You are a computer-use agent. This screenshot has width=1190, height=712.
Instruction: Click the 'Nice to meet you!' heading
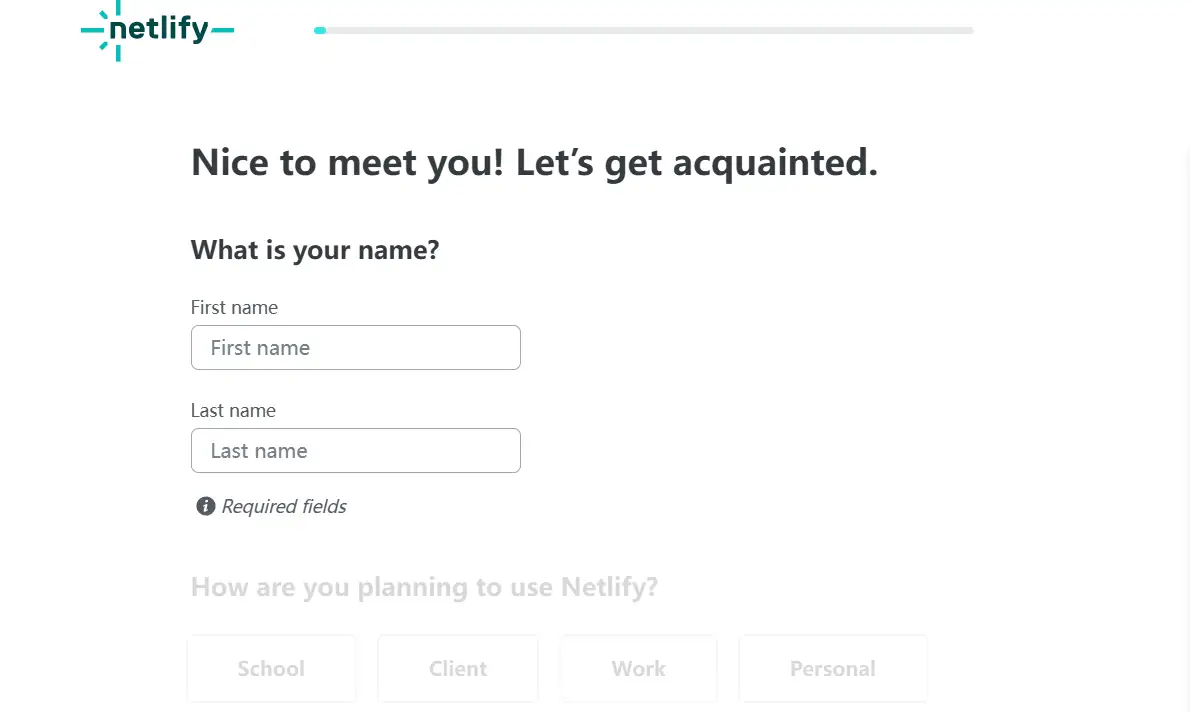coord(533,161)
